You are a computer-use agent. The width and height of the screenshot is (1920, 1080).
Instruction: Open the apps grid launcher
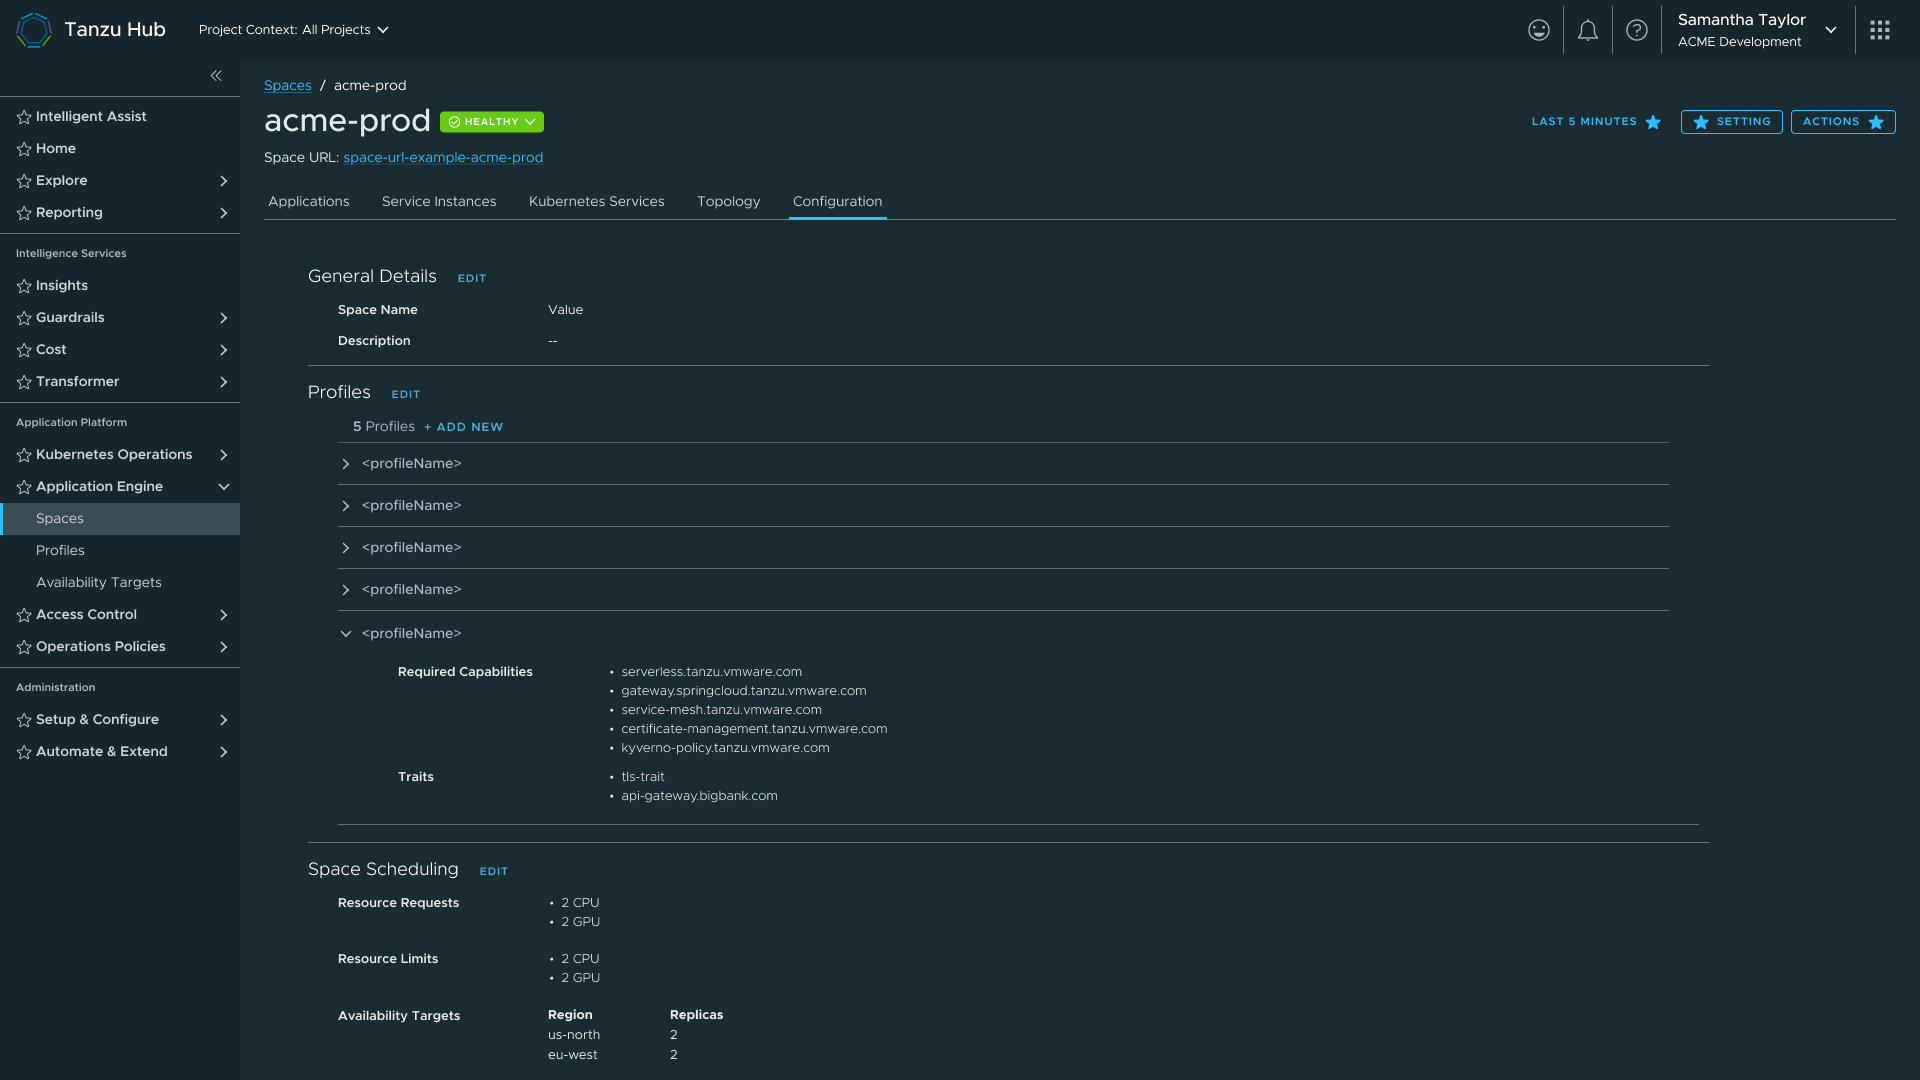click(1880, 30)
